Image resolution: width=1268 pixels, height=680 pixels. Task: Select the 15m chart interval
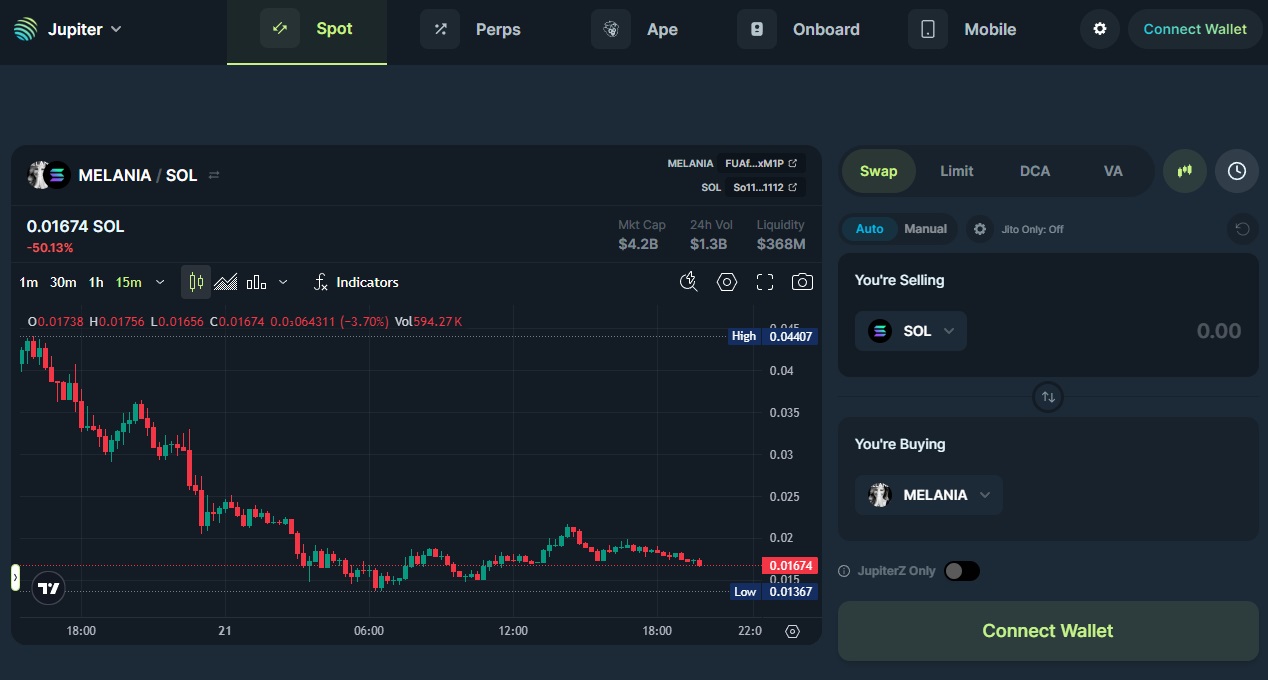pyautogui.click(x=129, y=282)
